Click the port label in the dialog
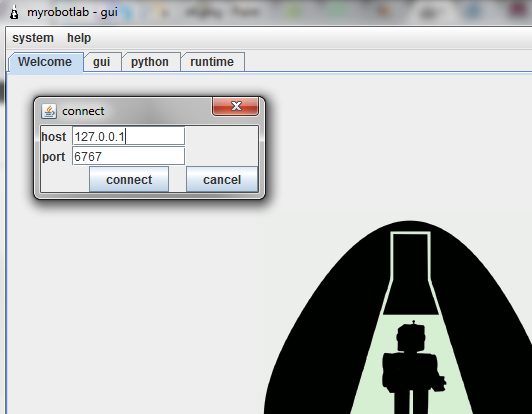Image resolution: width=532 pixels, height=414 pixels. click(x=53, y=157)
